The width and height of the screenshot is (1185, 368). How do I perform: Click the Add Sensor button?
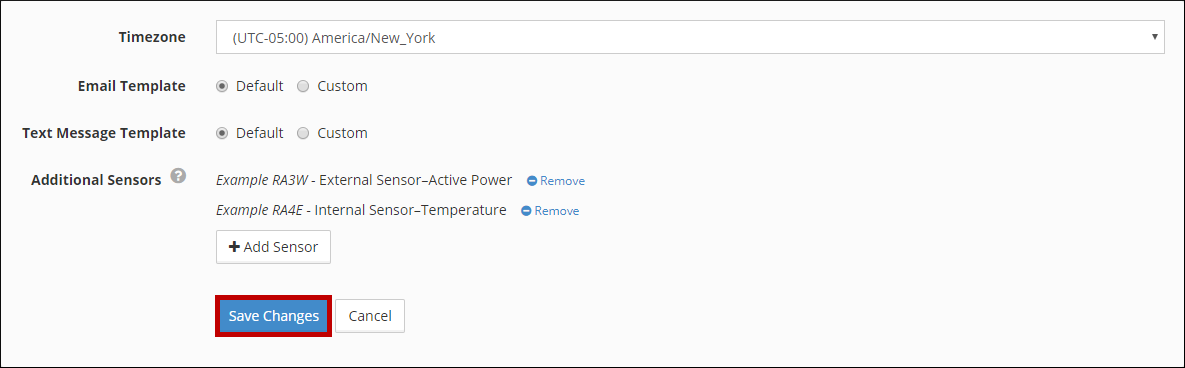point(274,247)
